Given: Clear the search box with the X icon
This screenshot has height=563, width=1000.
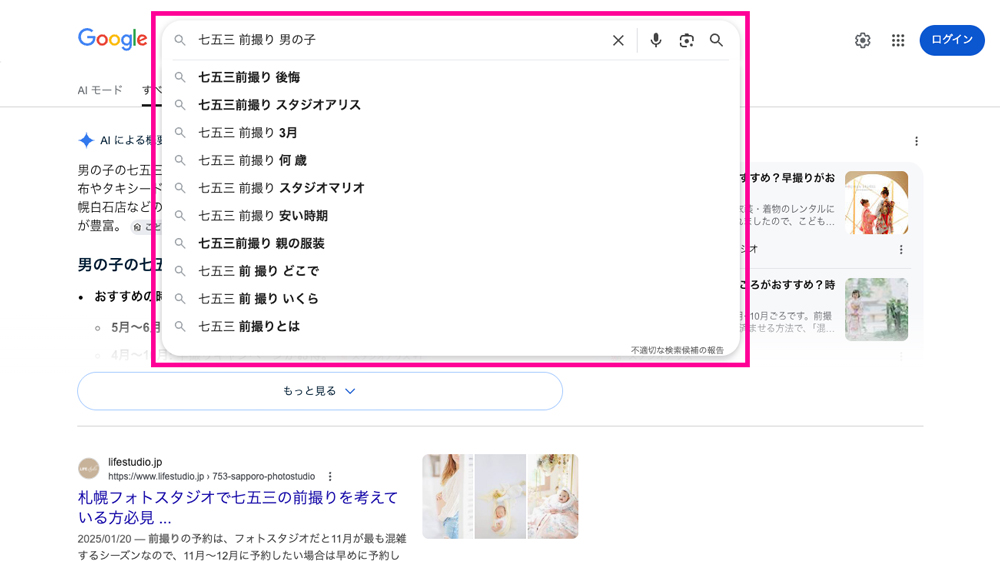Looking at the screenshot, I should click(x=618, y=40).
